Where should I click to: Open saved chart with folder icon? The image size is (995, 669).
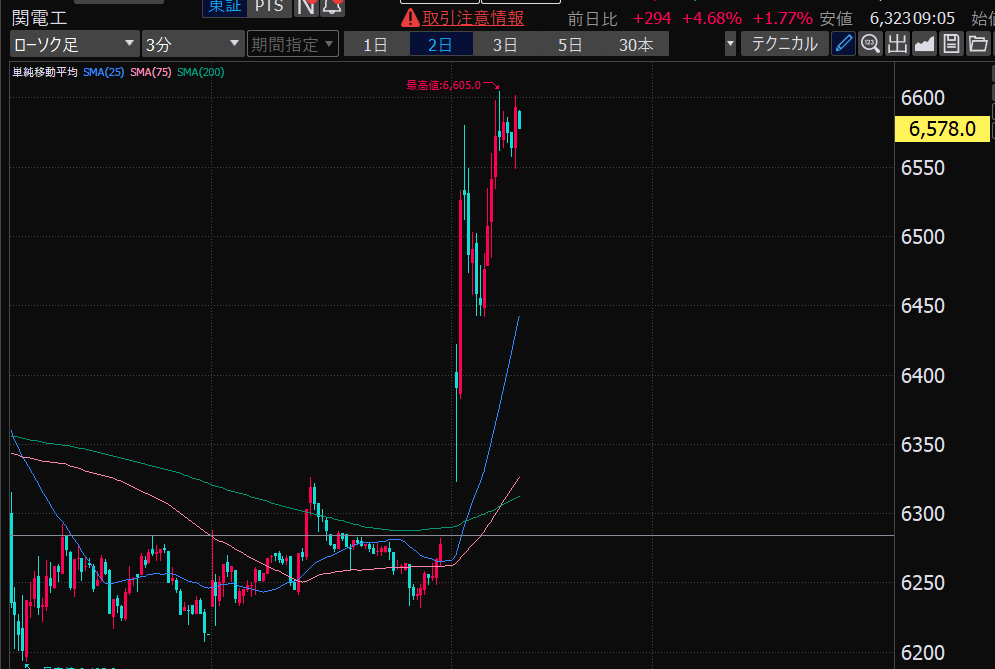coord(977,44)
